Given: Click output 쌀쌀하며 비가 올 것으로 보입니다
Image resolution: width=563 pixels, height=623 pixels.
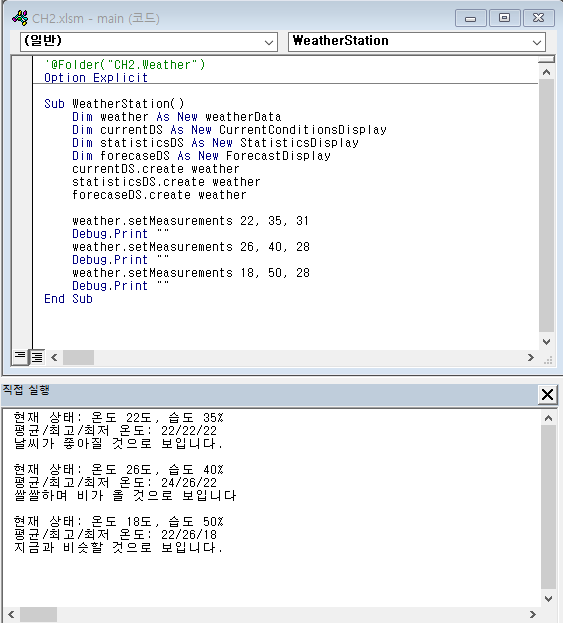Looking at the screenshot, I should (125, 496).
